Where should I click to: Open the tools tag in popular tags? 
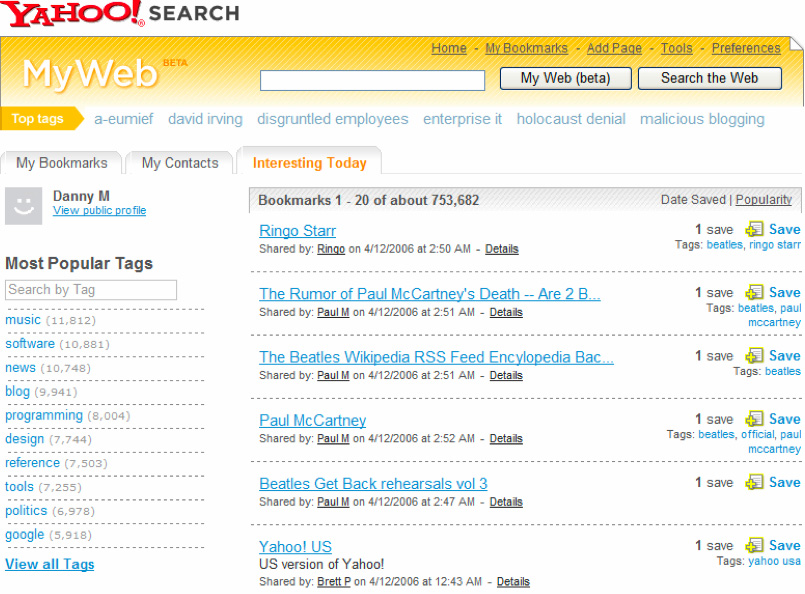click(x=20, y=487)
